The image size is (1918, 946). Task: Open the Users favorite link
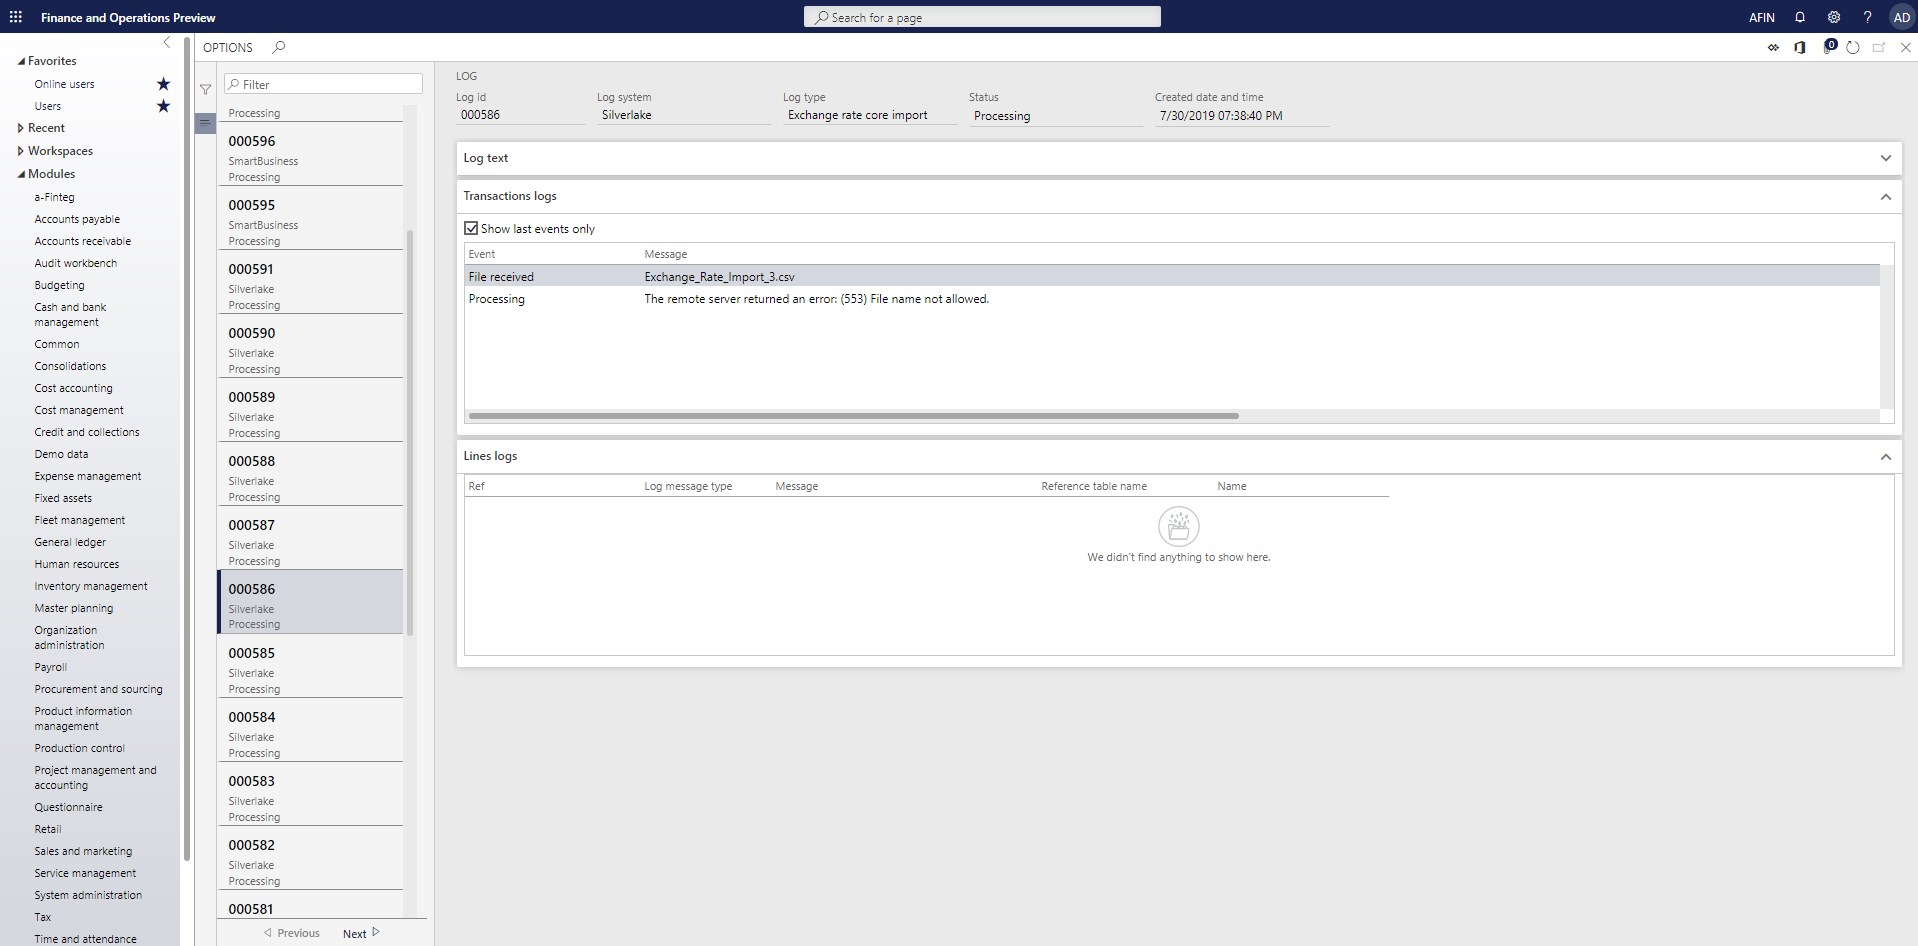coord(47,106)
